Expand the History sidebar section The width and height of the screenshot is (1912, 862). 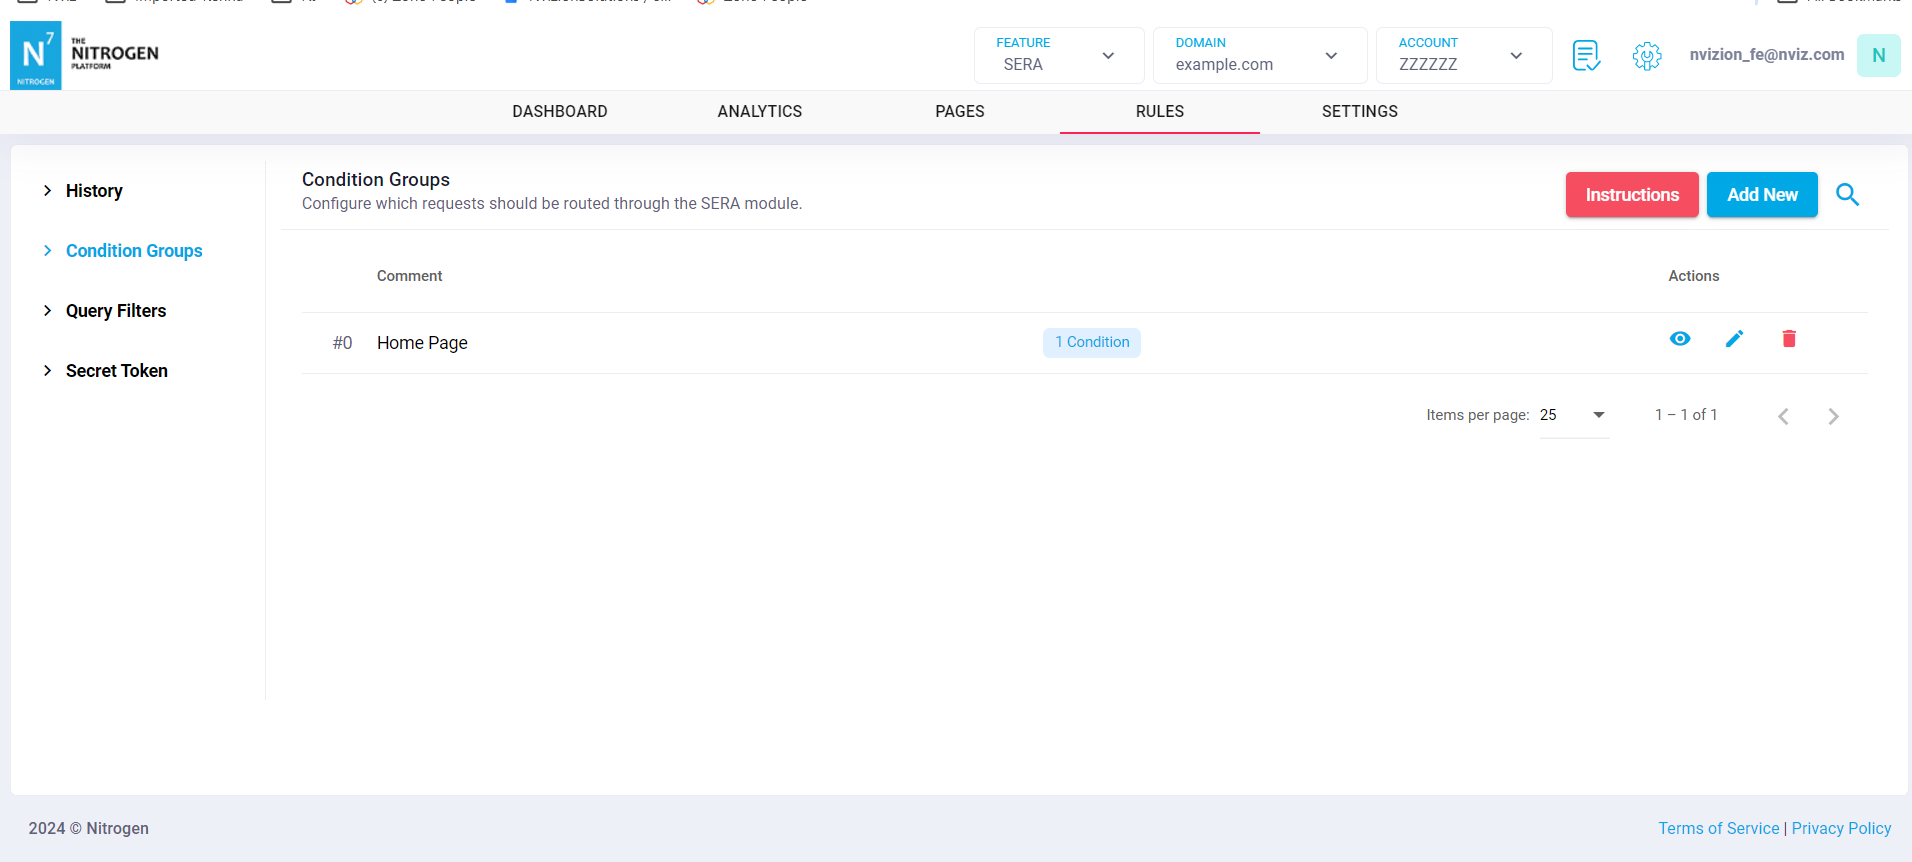pos(94,191)
